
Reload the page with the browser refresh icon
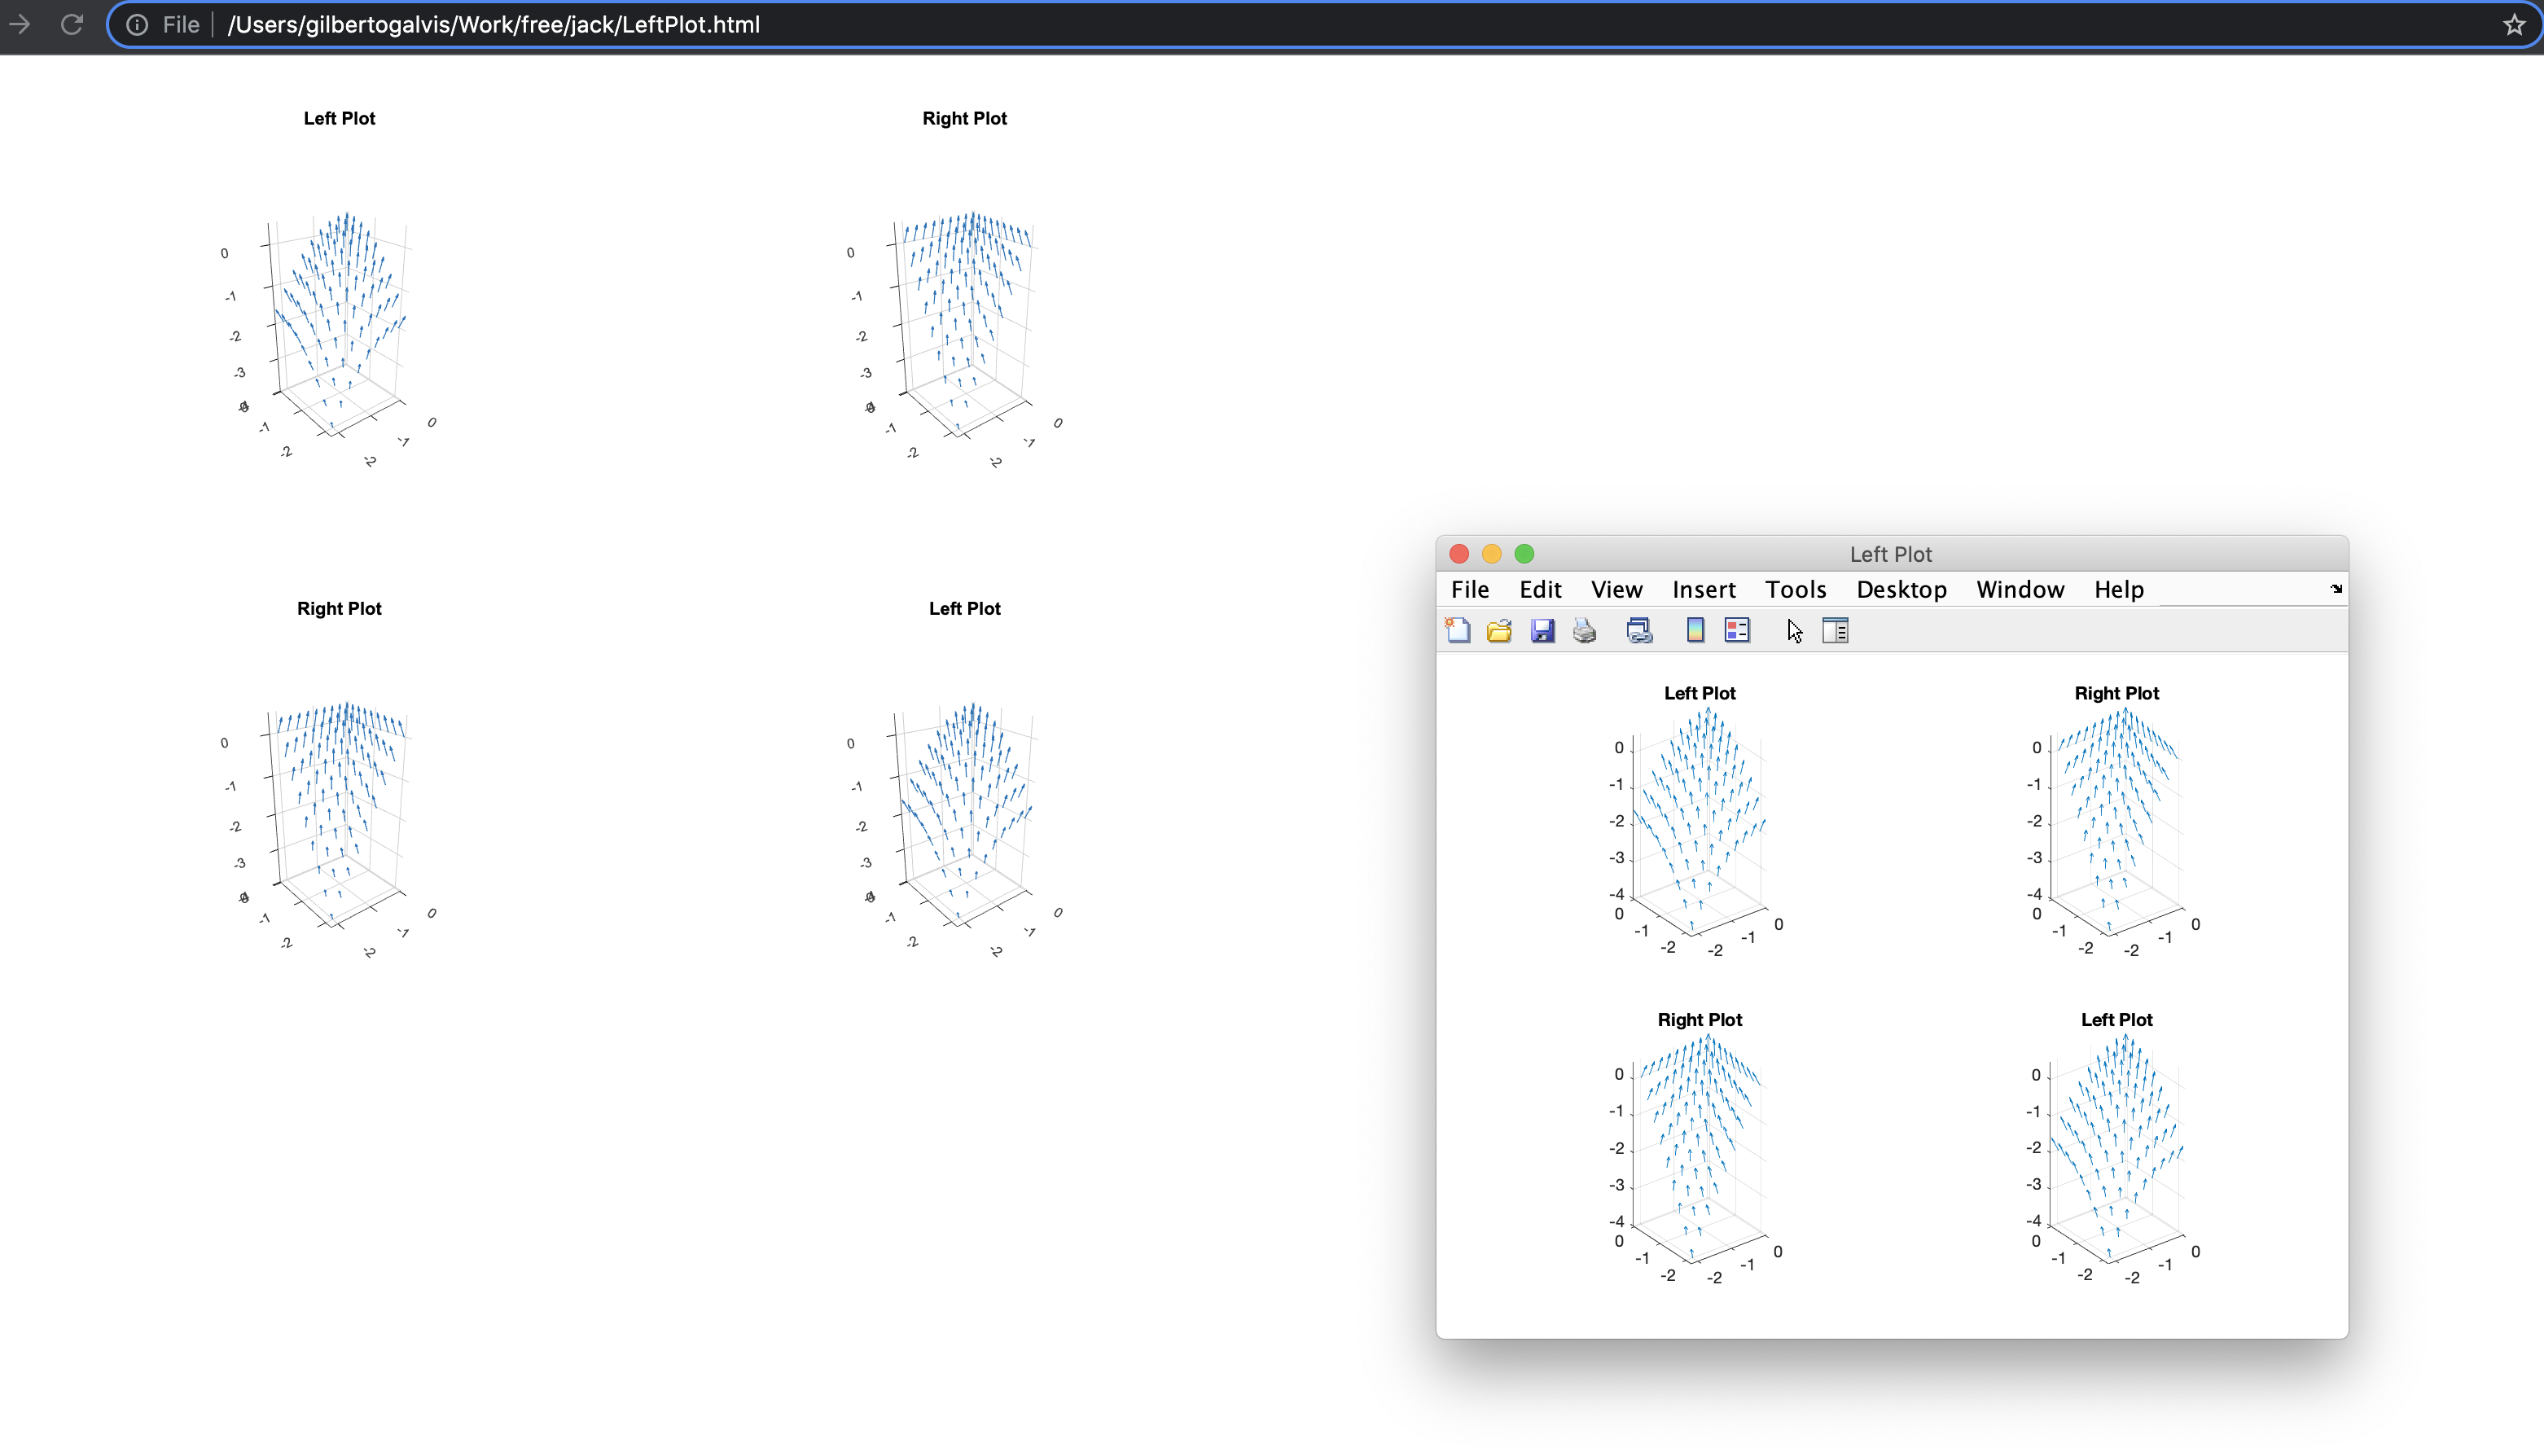(x=72, y=24)
